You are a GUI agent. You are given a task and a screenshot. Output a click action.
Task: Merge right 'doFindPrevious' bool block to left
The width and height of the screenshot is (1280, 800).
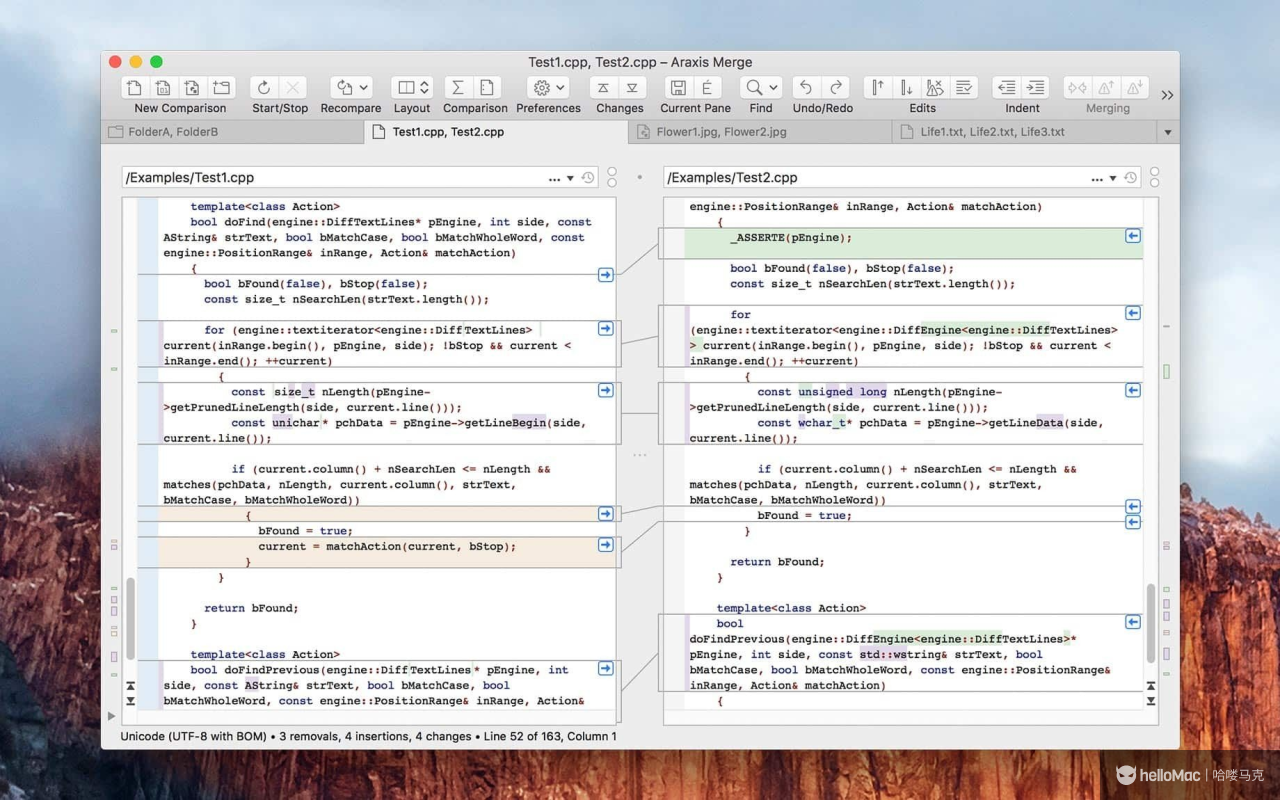1133,622
